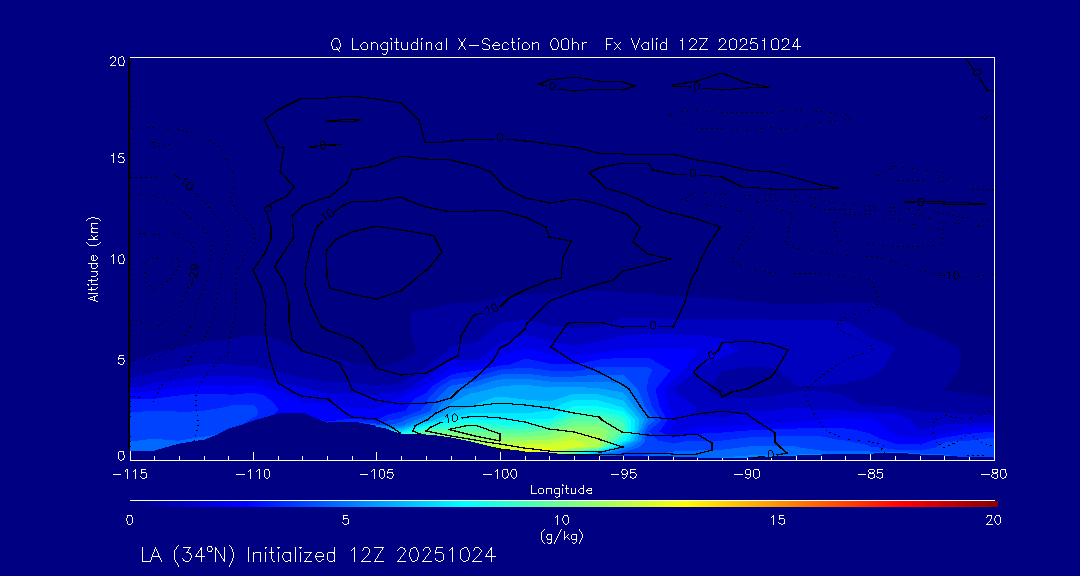
Task: Click the '20' tick on the altitude axis
Action: [116, 61]
